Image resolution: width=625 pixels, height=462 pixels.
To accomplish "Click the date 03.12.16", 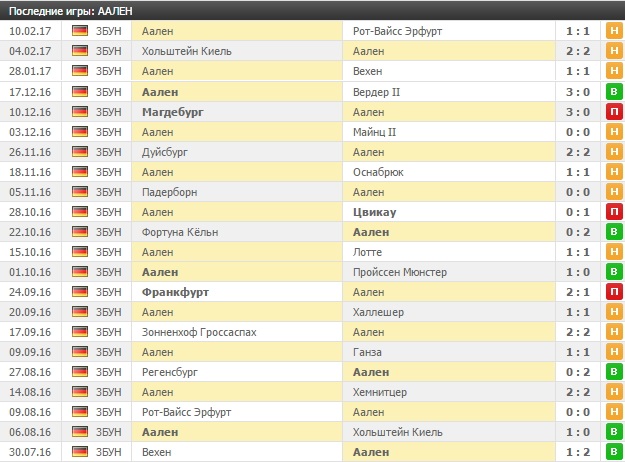I will point(30,132).
